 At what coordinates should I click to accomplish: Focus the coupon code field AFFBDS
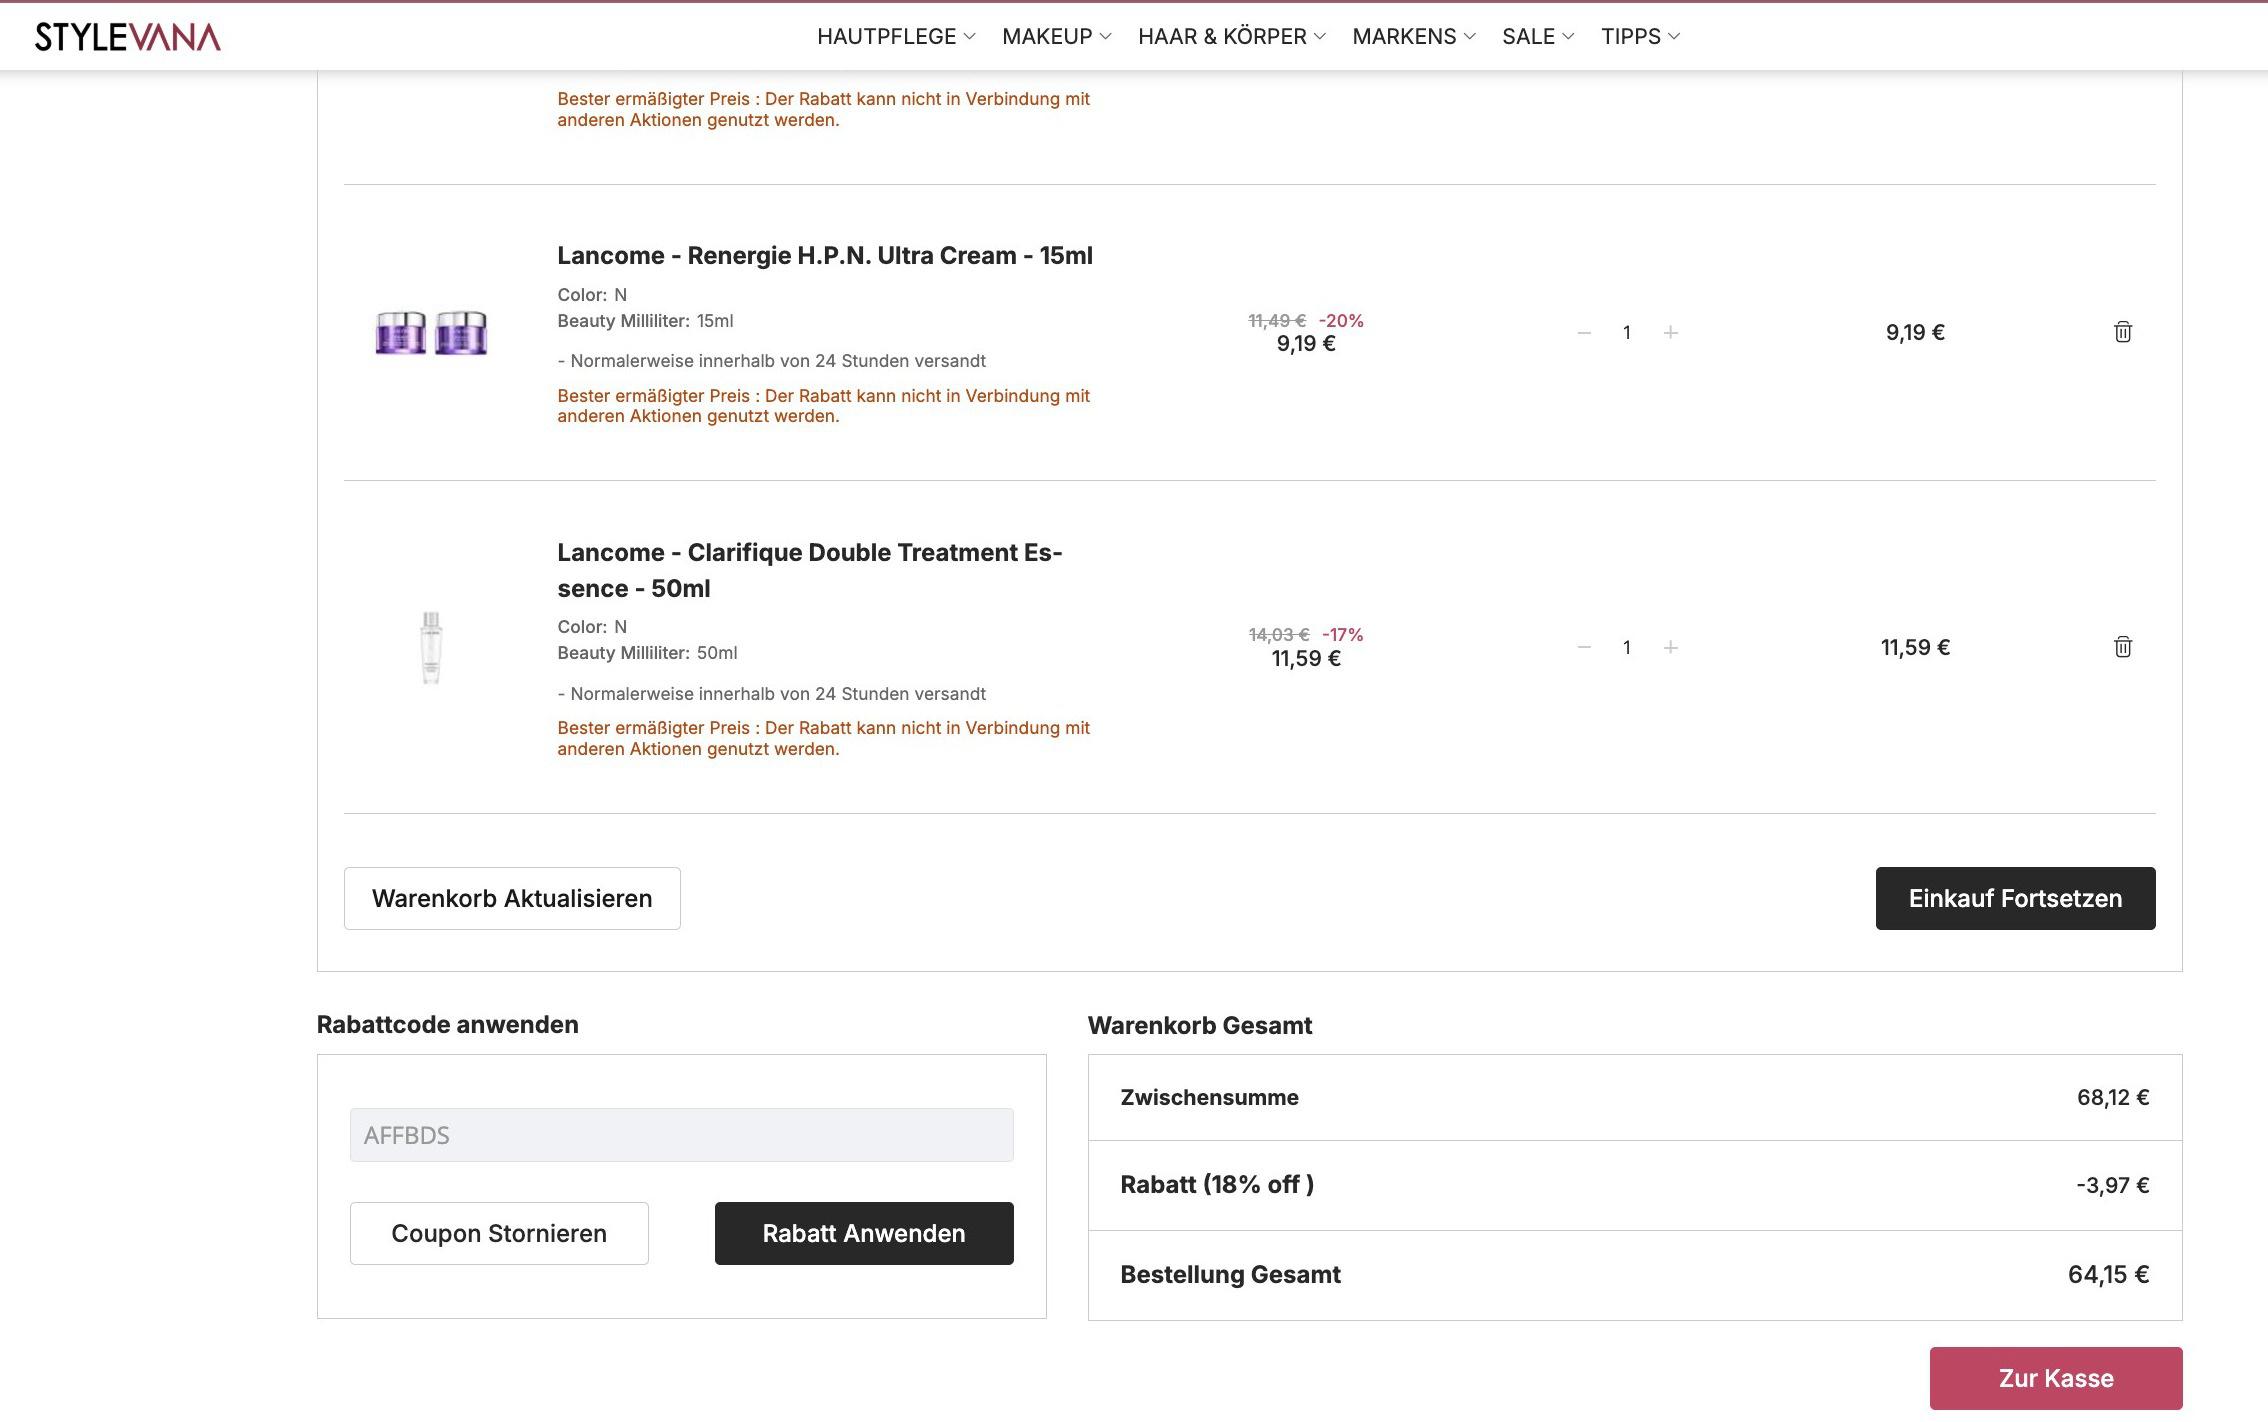[x=681, y=1135]
